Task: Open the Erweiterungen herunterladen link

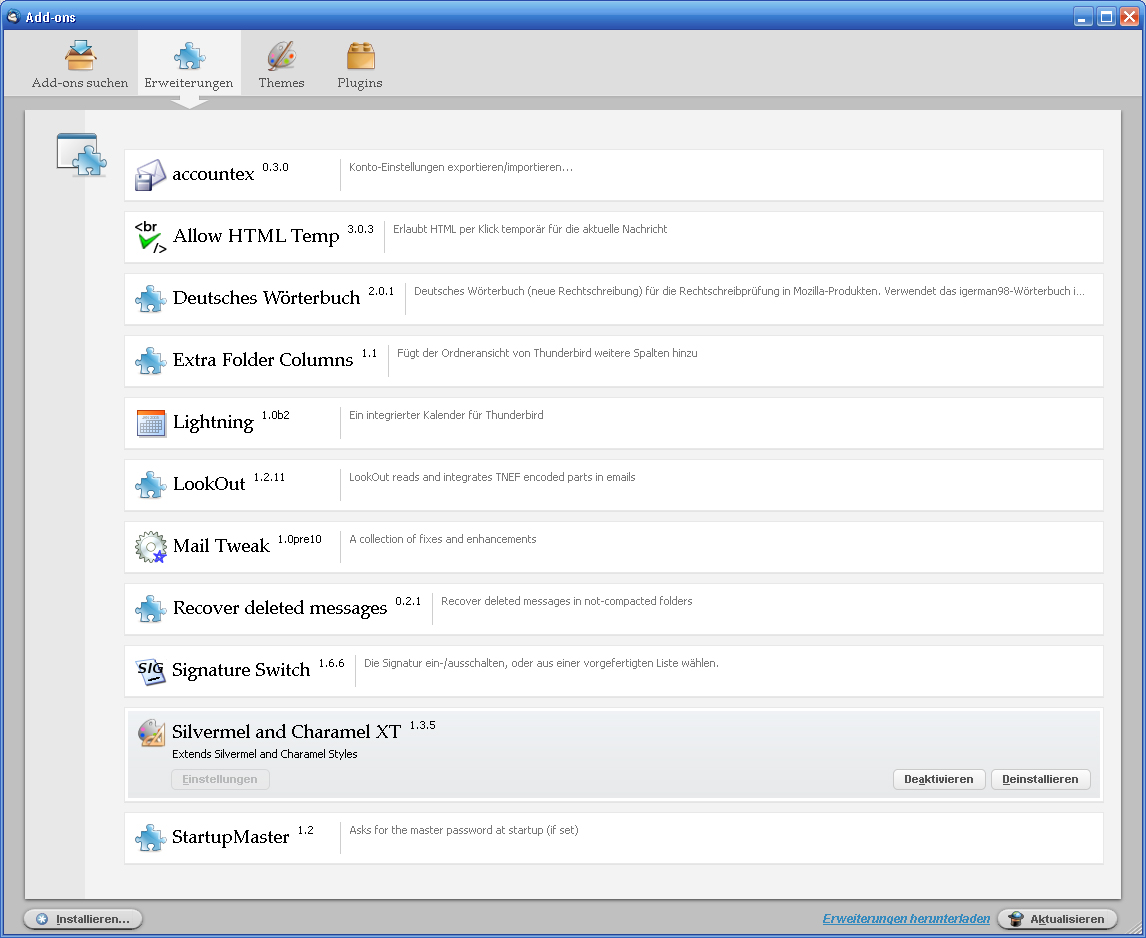Action: tap(906, 918)
